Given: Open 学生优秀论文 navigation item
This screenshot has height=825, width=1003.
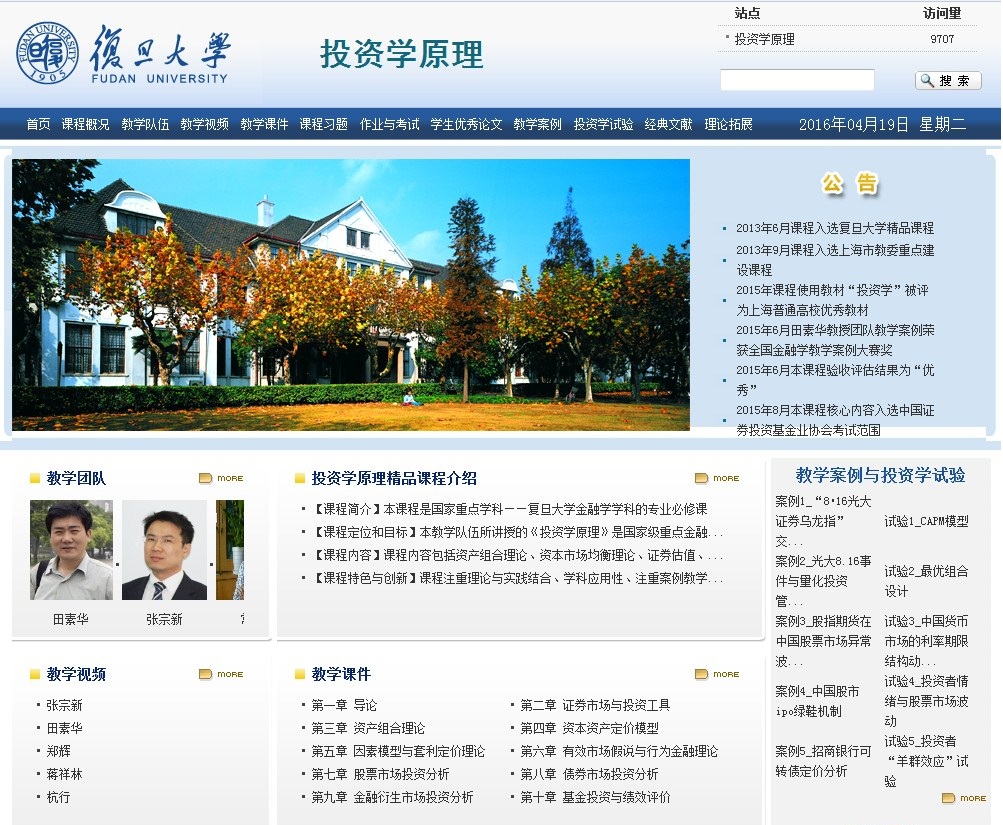Looking at the screenshot, I should (x=466, y=125).
